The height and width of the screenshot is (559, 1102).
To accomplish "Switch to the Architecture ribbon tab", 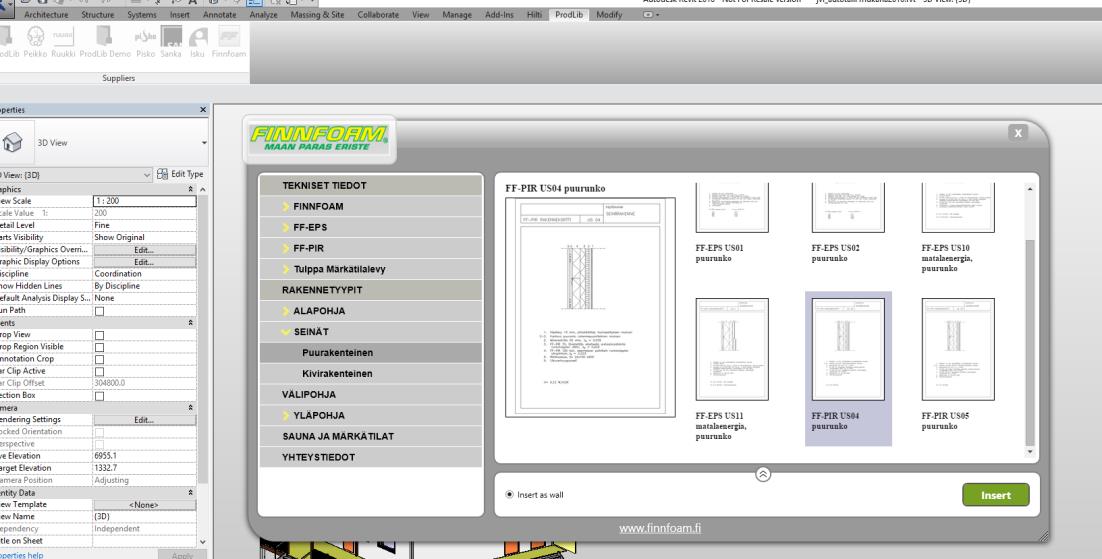I will click(46, 15).
